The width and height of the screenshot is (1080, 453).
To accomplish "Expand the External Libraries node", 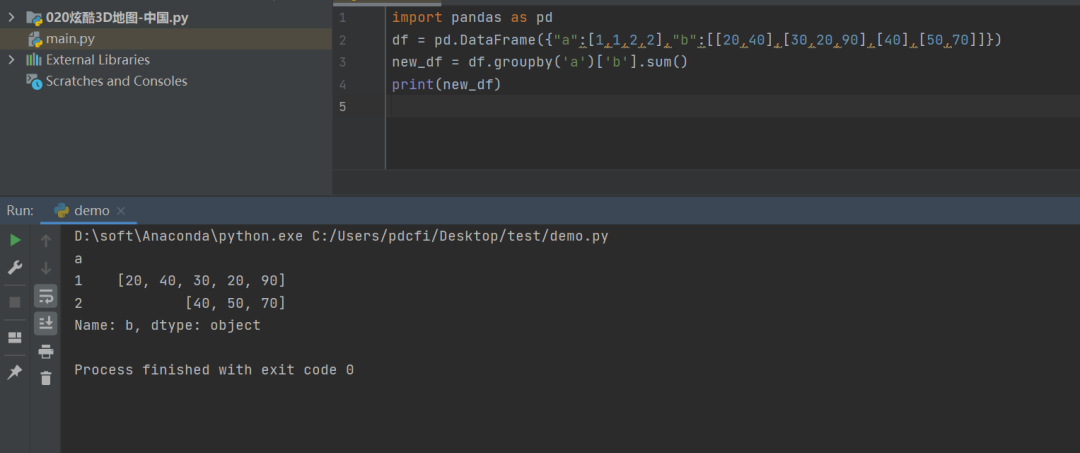I will click(11, 60).
